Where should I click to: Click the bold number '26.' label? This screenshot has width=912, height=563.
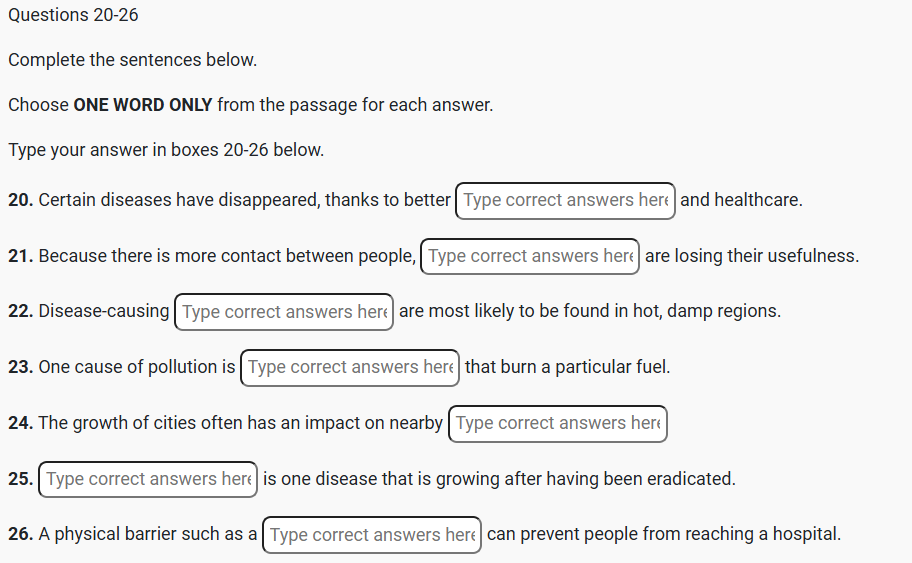pyautogui.click(x=21, y=534)
